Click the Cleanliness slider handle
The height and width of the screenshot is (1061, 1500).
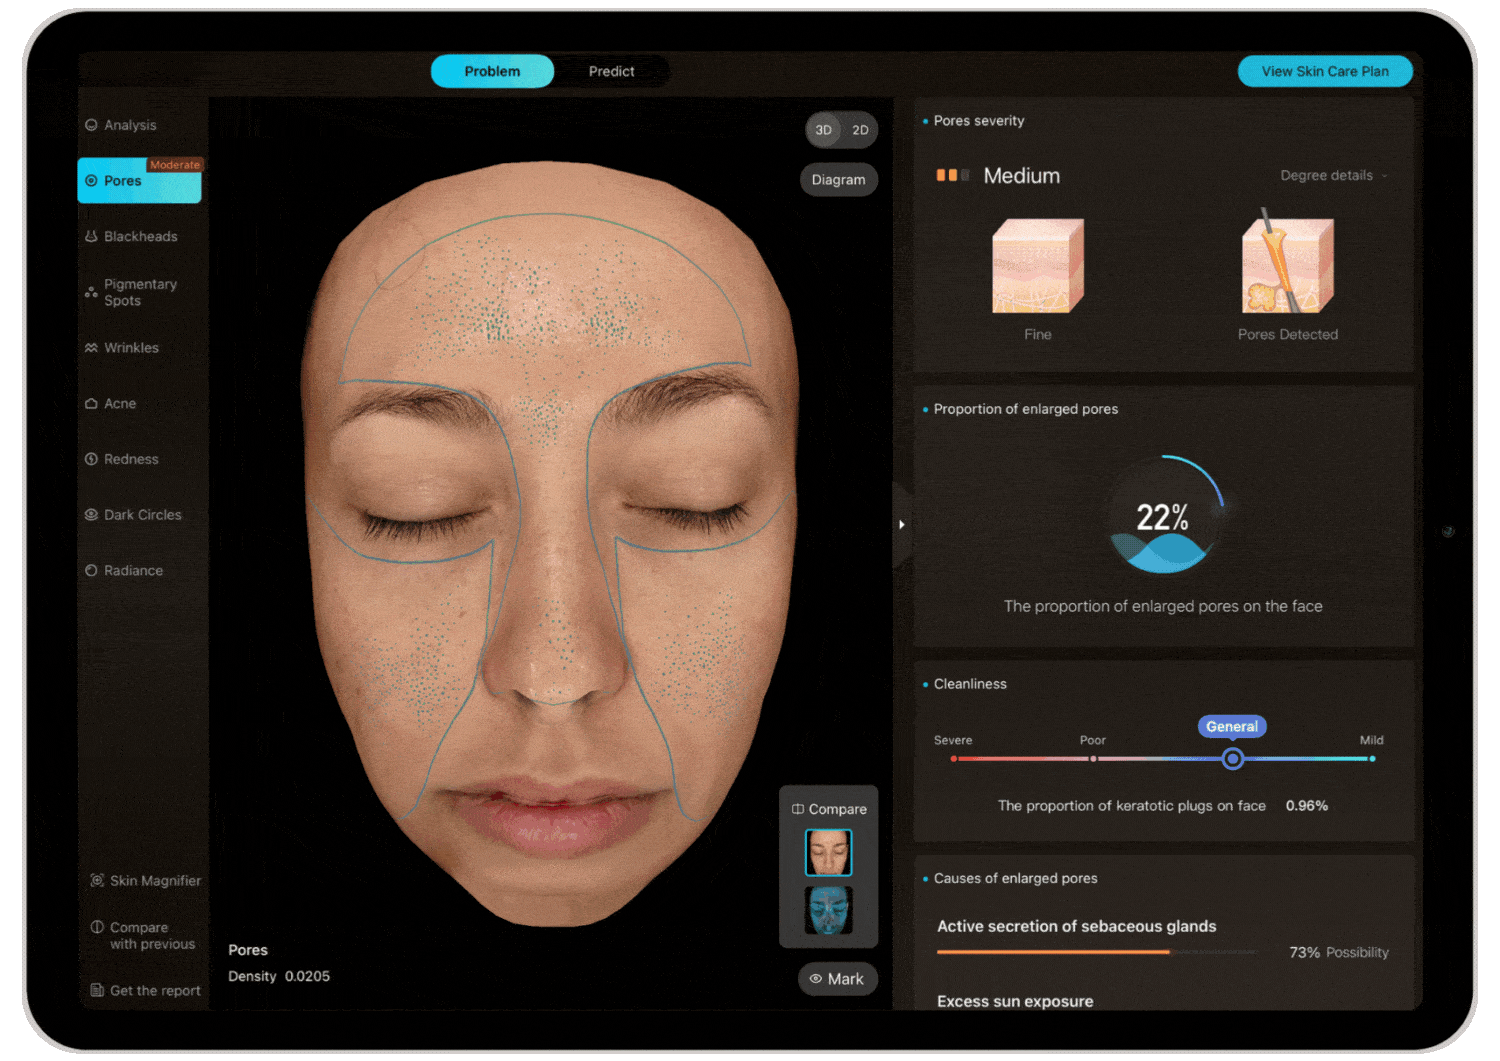tap(1233, 759)
